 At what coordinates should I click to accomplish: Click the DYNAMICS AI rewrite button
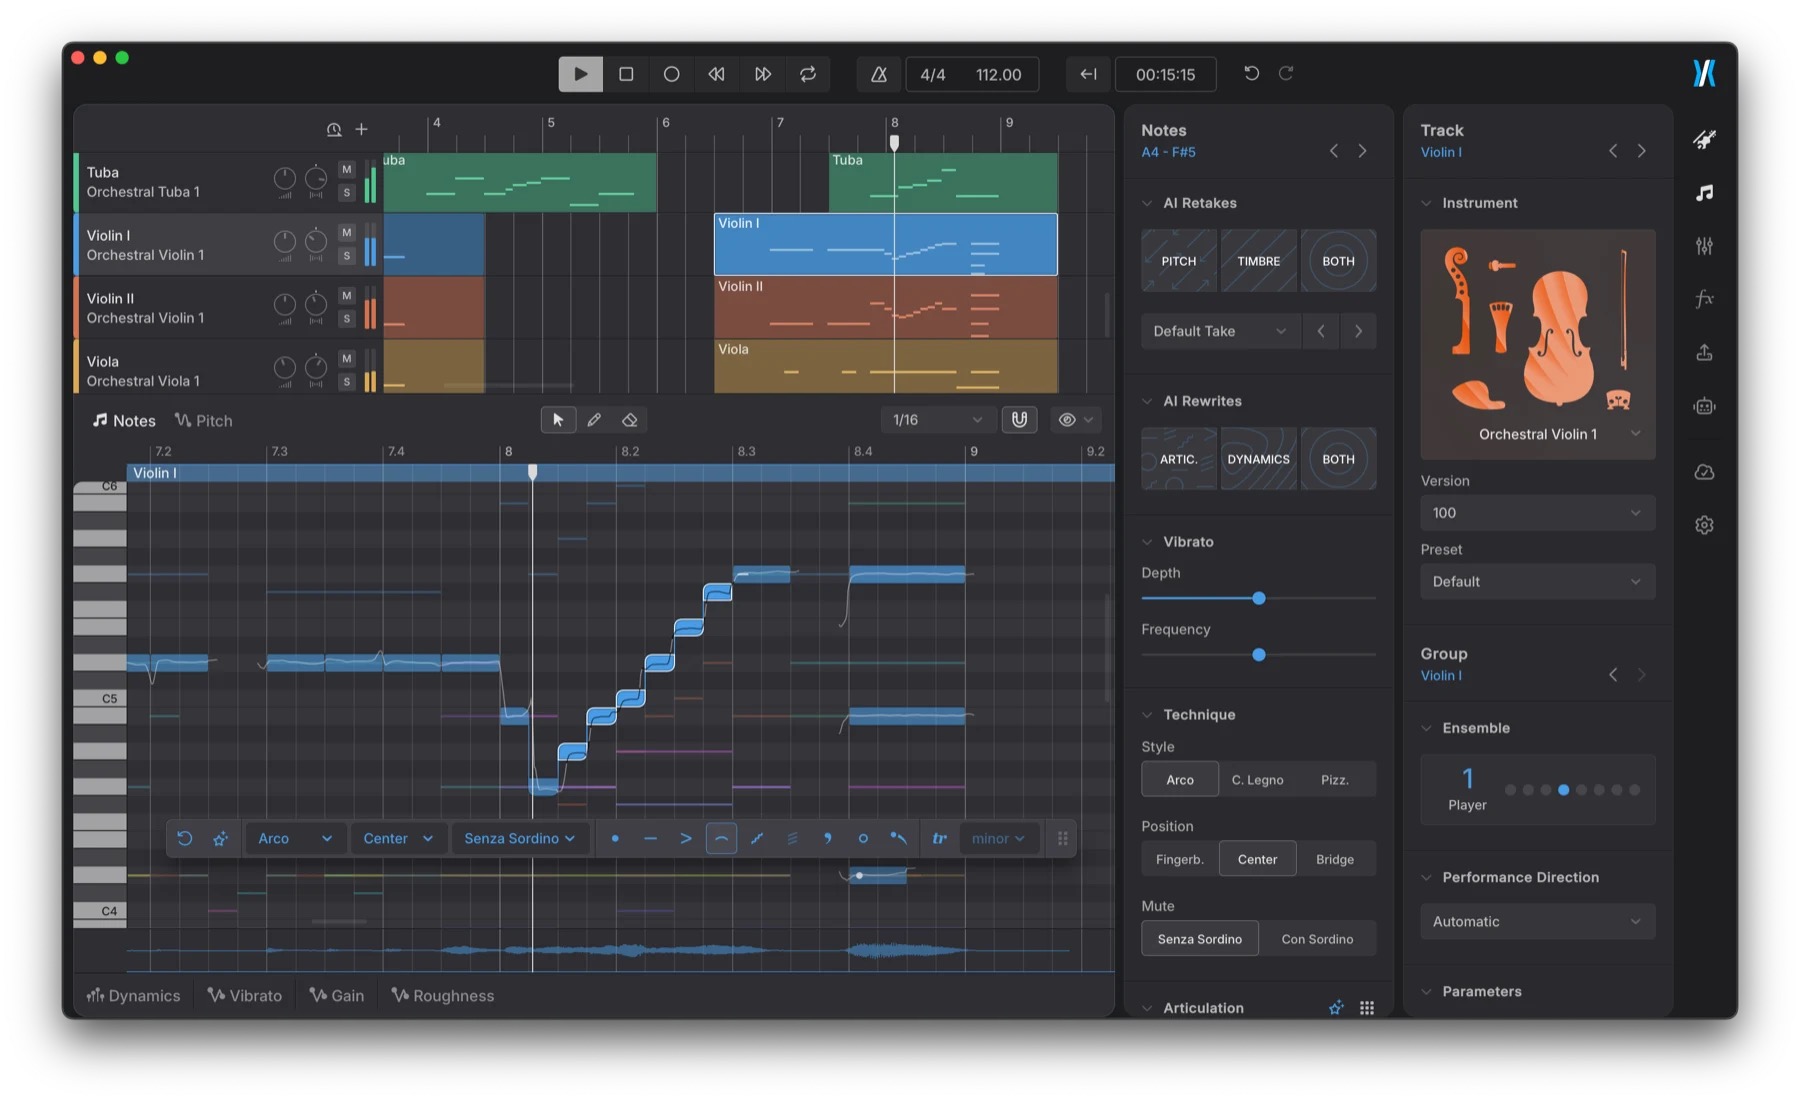coord(1259,459)
